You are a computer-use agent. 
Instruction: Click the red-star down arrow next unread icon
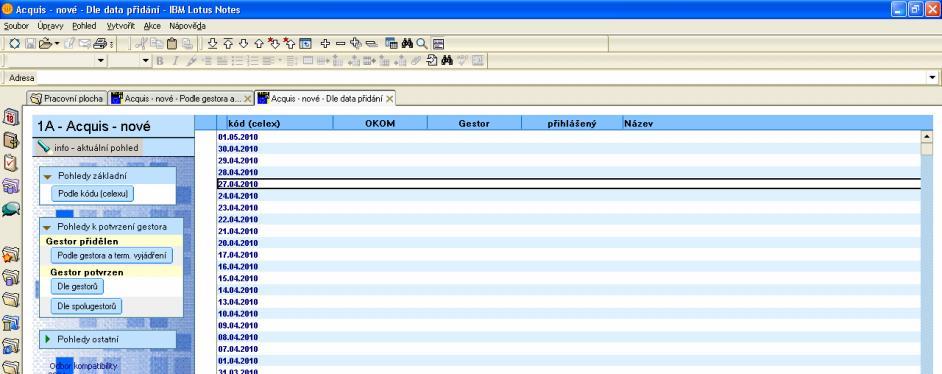(x=274, y=43)
